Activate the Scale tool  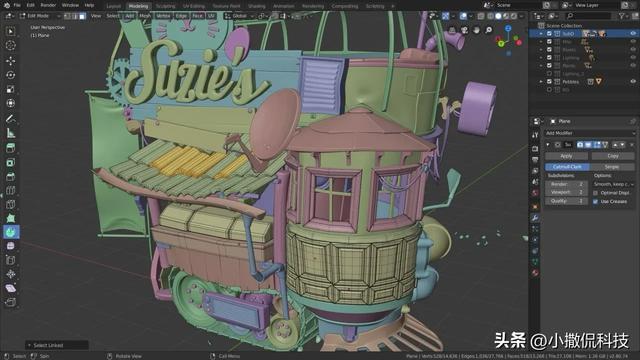pyautogui.click(x=11, y=89)
